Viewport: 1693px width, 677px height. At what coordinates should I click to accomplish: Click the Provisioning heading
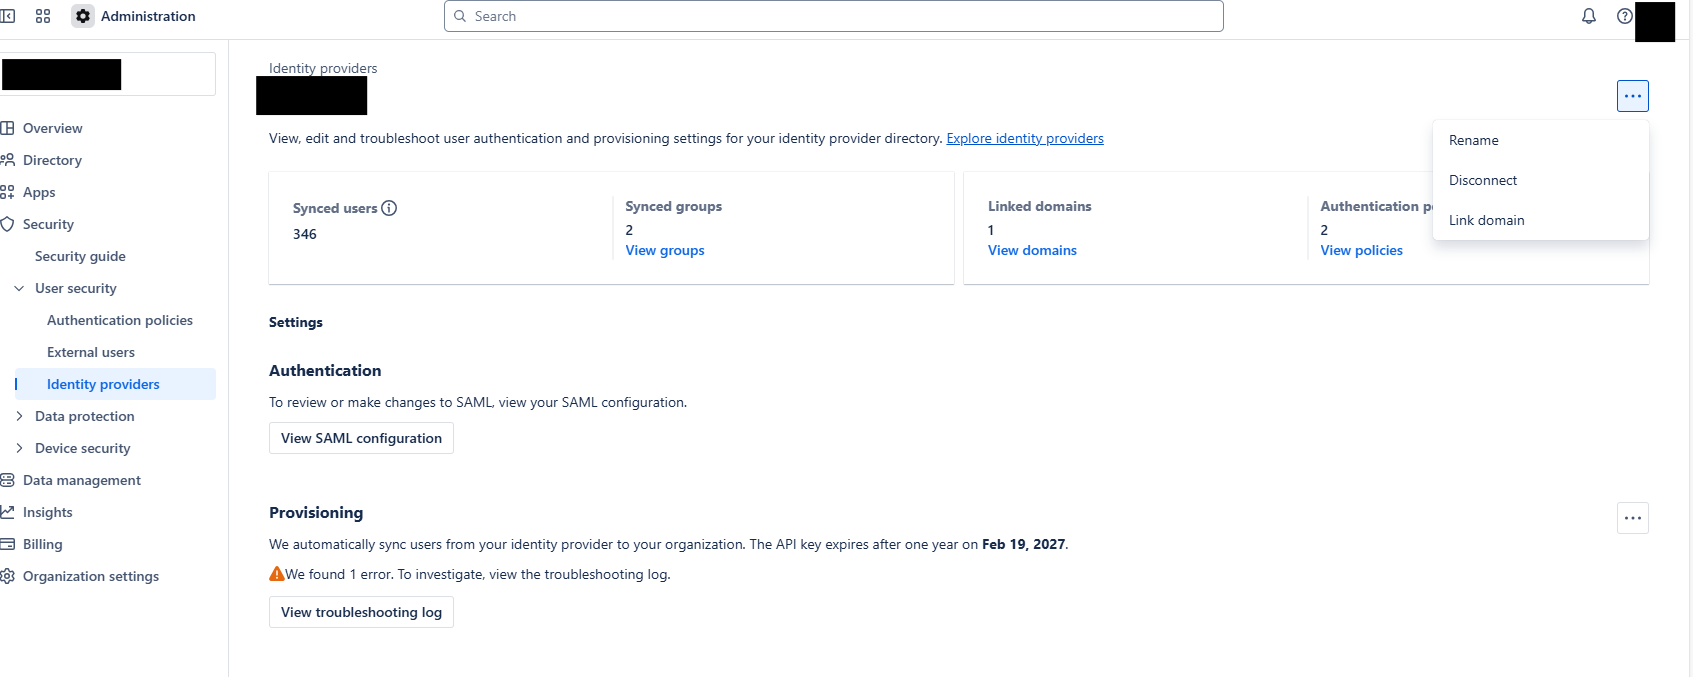(x=316, y=512)
